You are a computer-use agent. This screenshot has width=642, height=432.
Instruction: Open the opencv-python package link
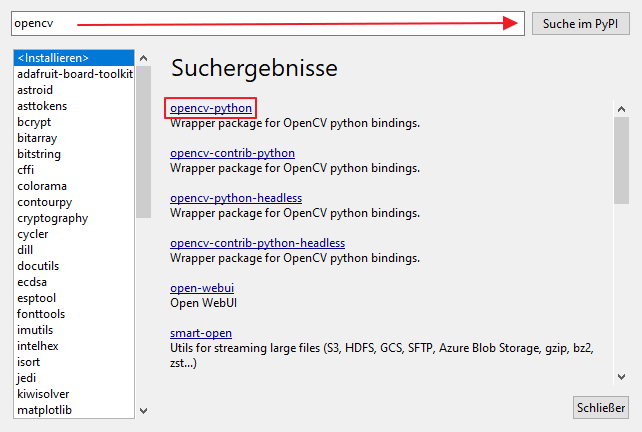point(211,108)
